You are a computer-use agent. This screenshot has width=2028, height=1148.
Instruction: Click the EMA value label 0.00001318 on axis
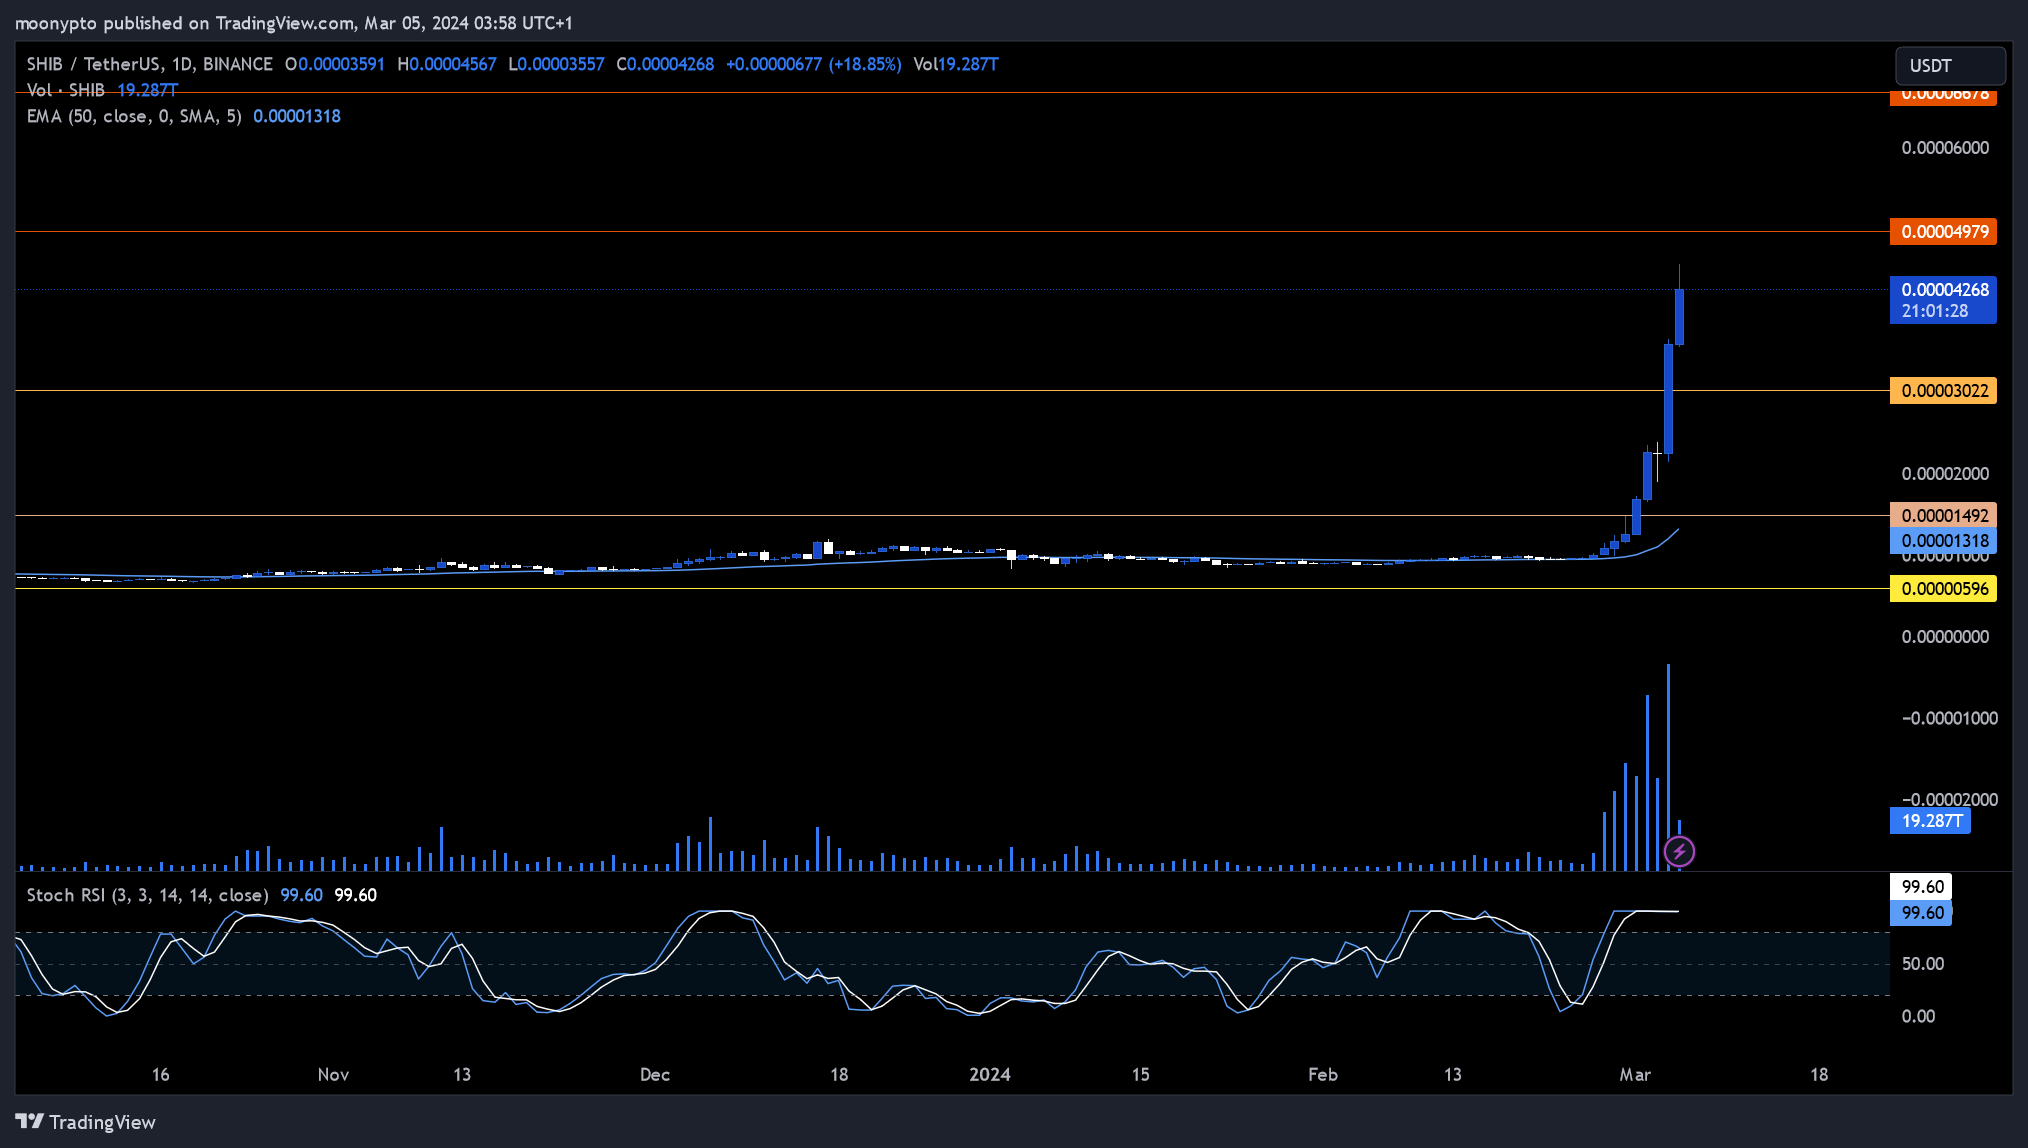coord(1943,542)
